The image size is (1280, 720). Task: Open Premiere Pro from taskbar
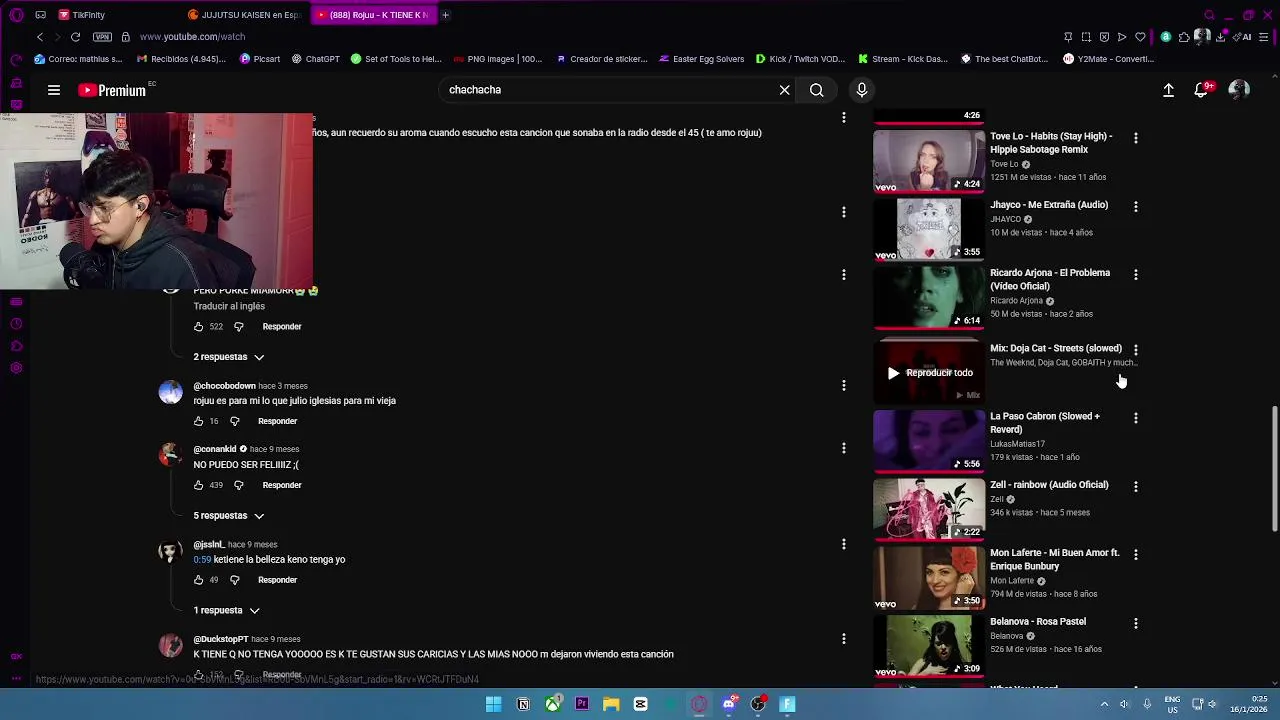(x=582, y=704)
